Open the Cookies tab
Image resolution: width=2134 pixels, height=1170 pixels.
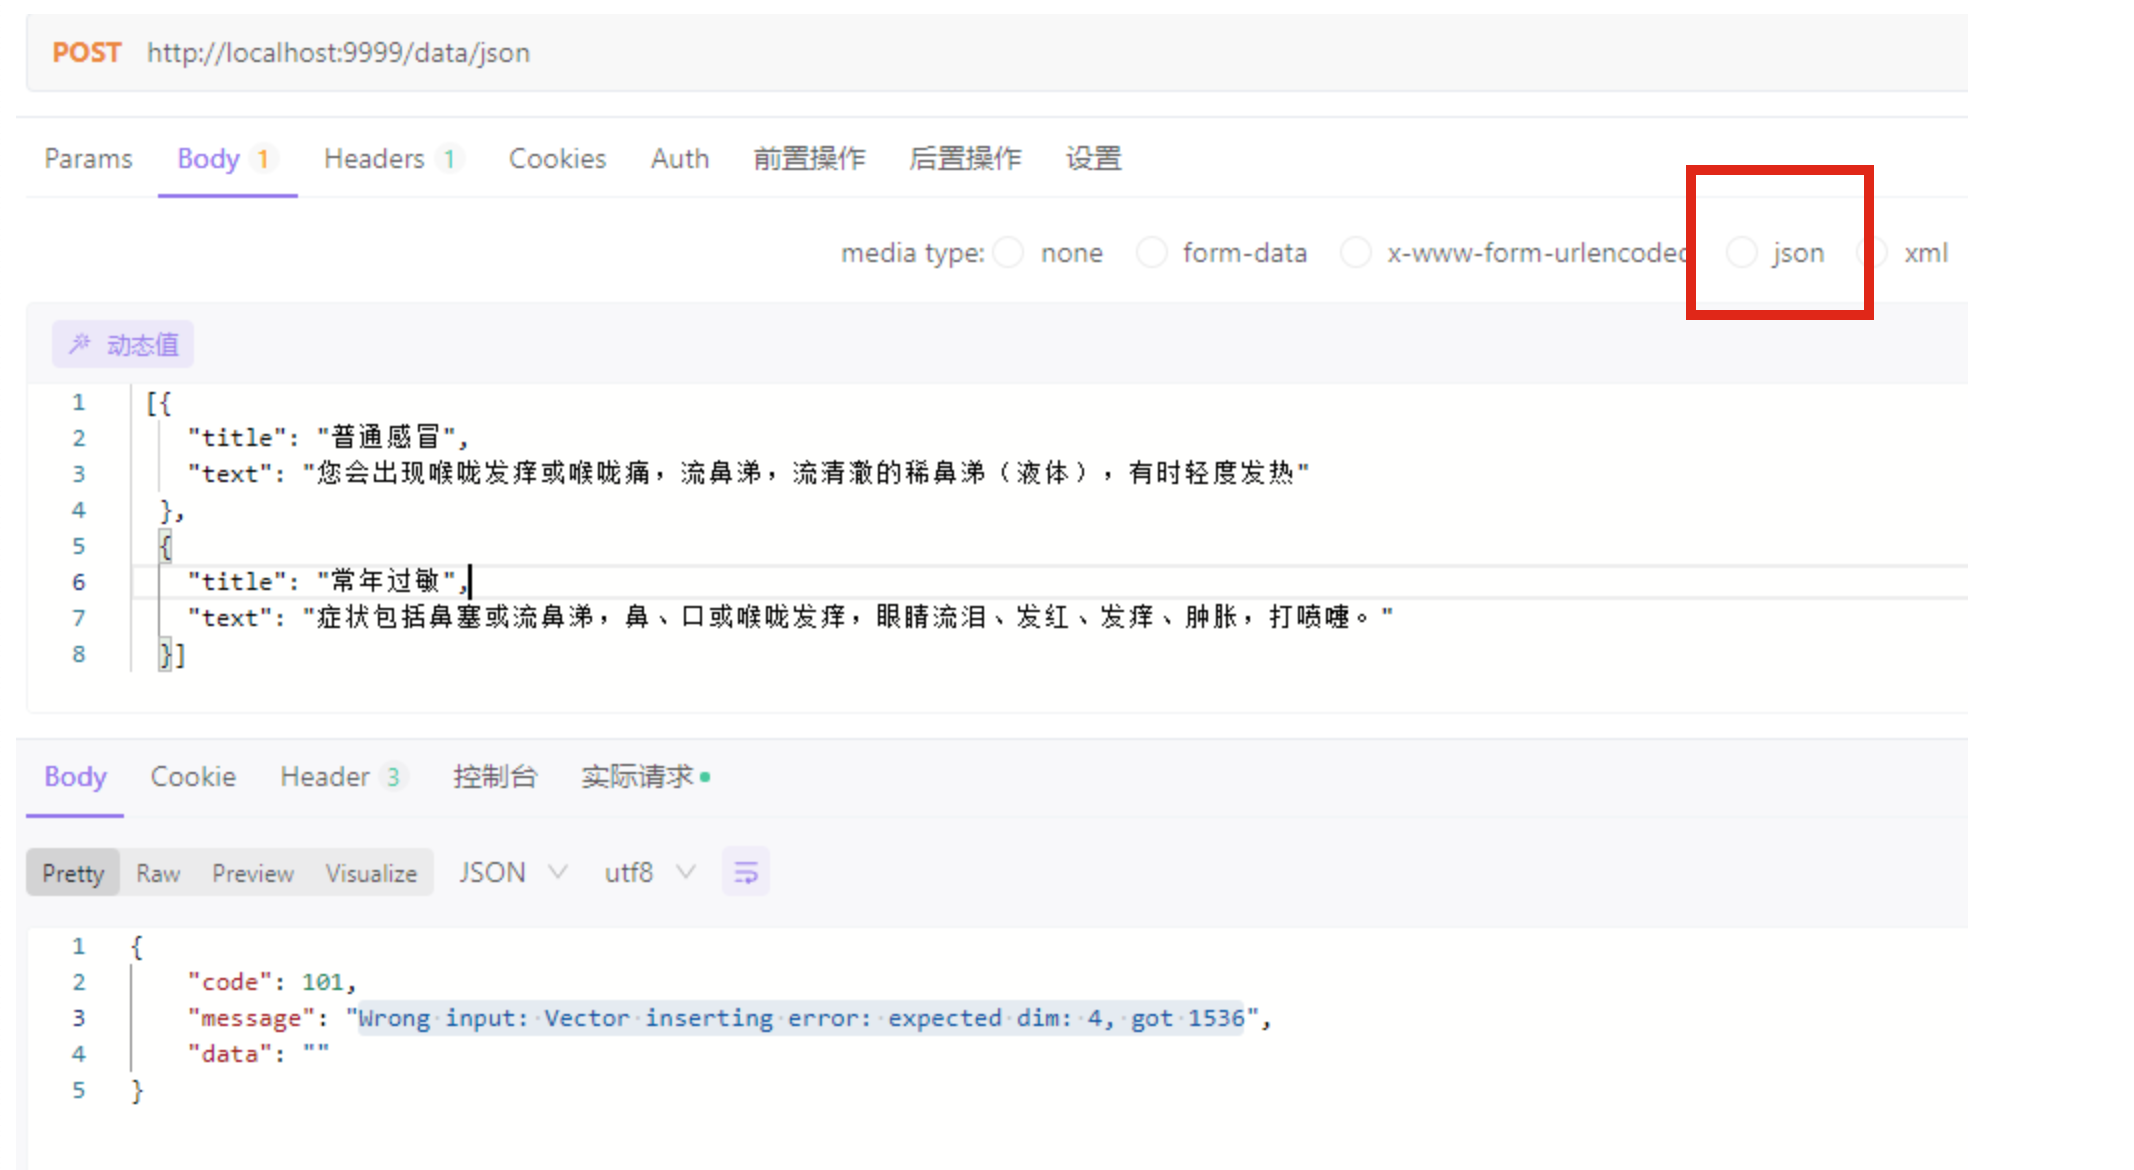557,158
